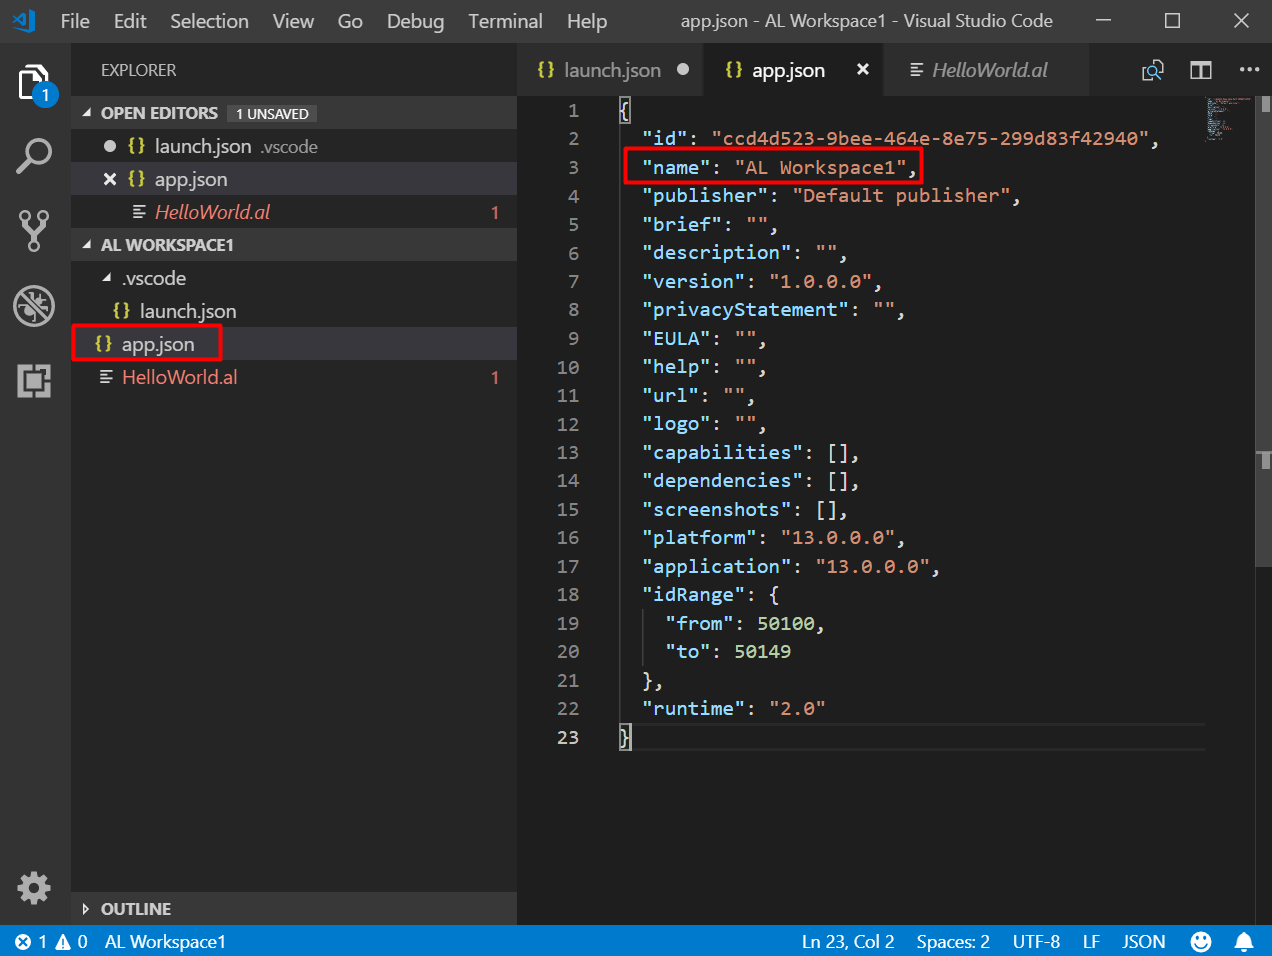
Task: Open the Terminal menu
Action: click(x=505, y=21)
